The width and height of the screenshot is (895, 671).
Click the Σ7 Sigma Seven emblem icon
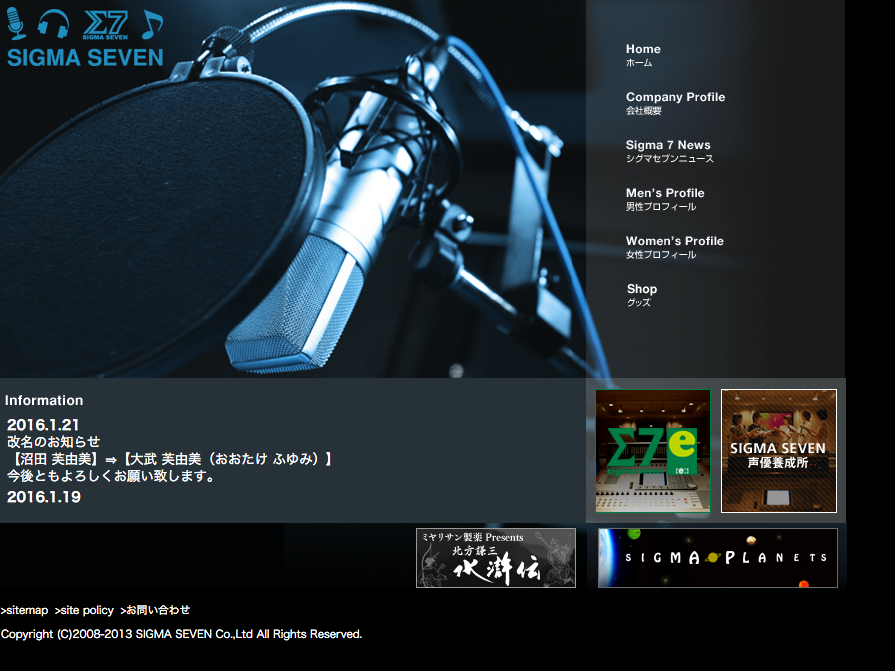coord(105,24)
